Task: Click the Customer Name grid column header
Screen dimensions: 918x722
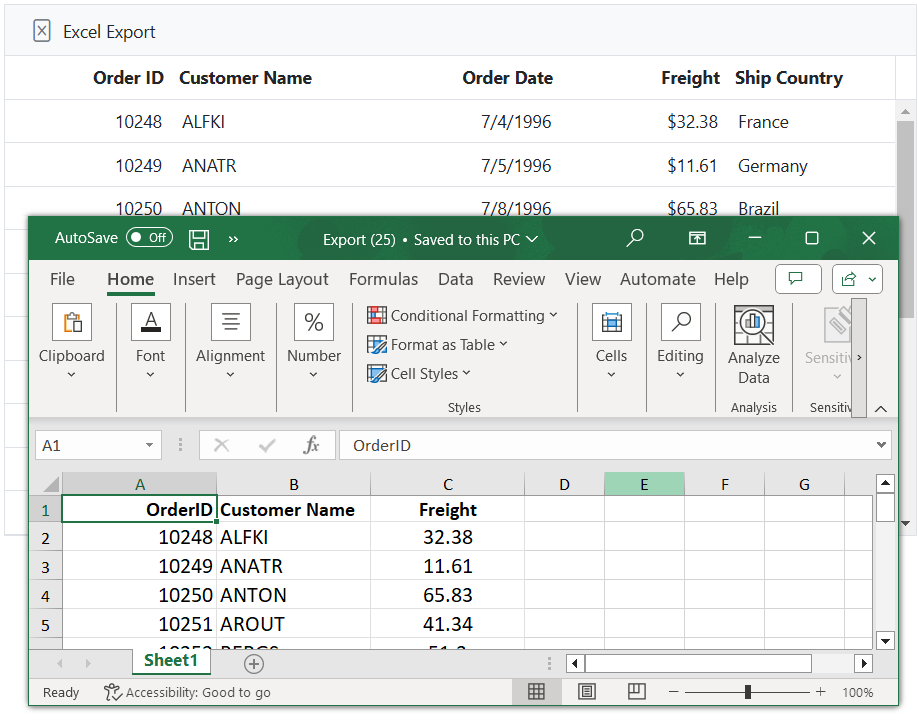Action: point(245,78)
